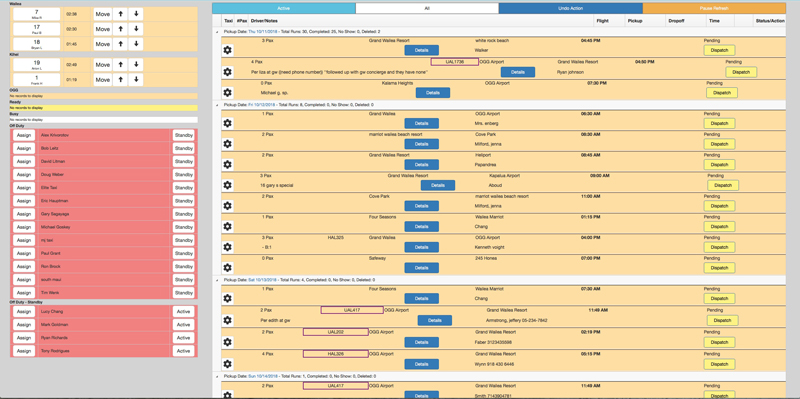
Task: Open gear menu for Kalama Heights run
Action: click(x=228, y=92)
